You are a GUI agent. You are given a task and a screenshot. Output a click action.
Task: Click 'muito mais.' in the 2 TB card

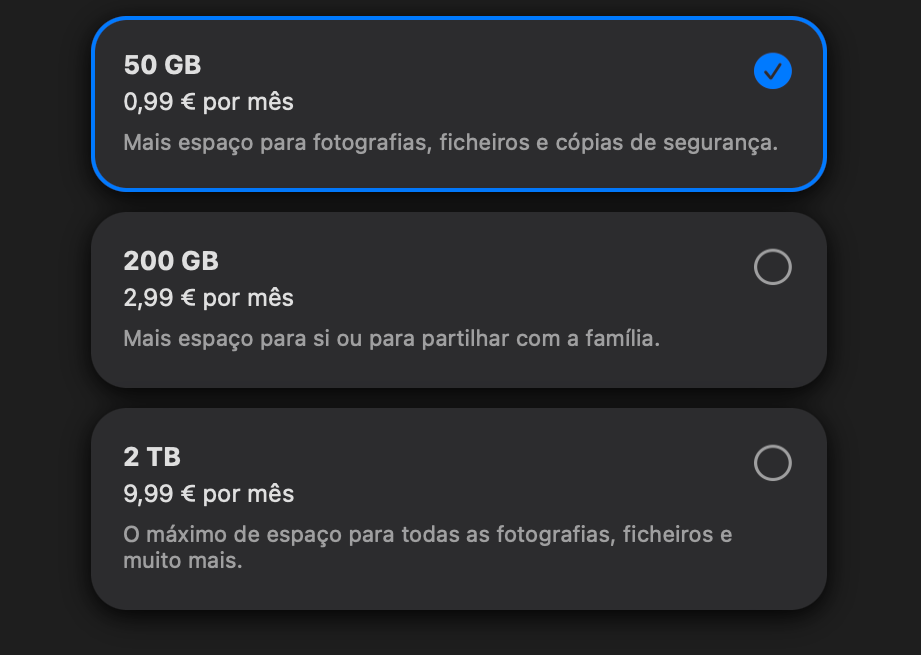coord(183,561)
